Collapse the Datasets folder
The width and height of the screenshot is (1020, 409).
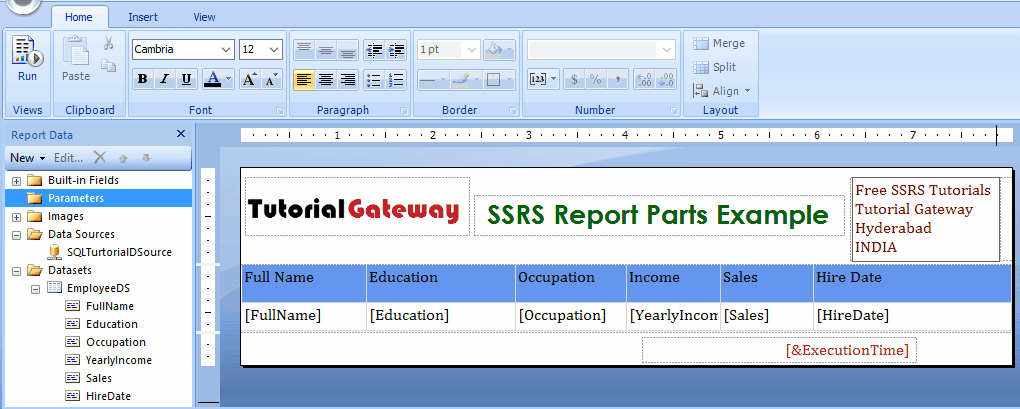(x=16, y=270)
